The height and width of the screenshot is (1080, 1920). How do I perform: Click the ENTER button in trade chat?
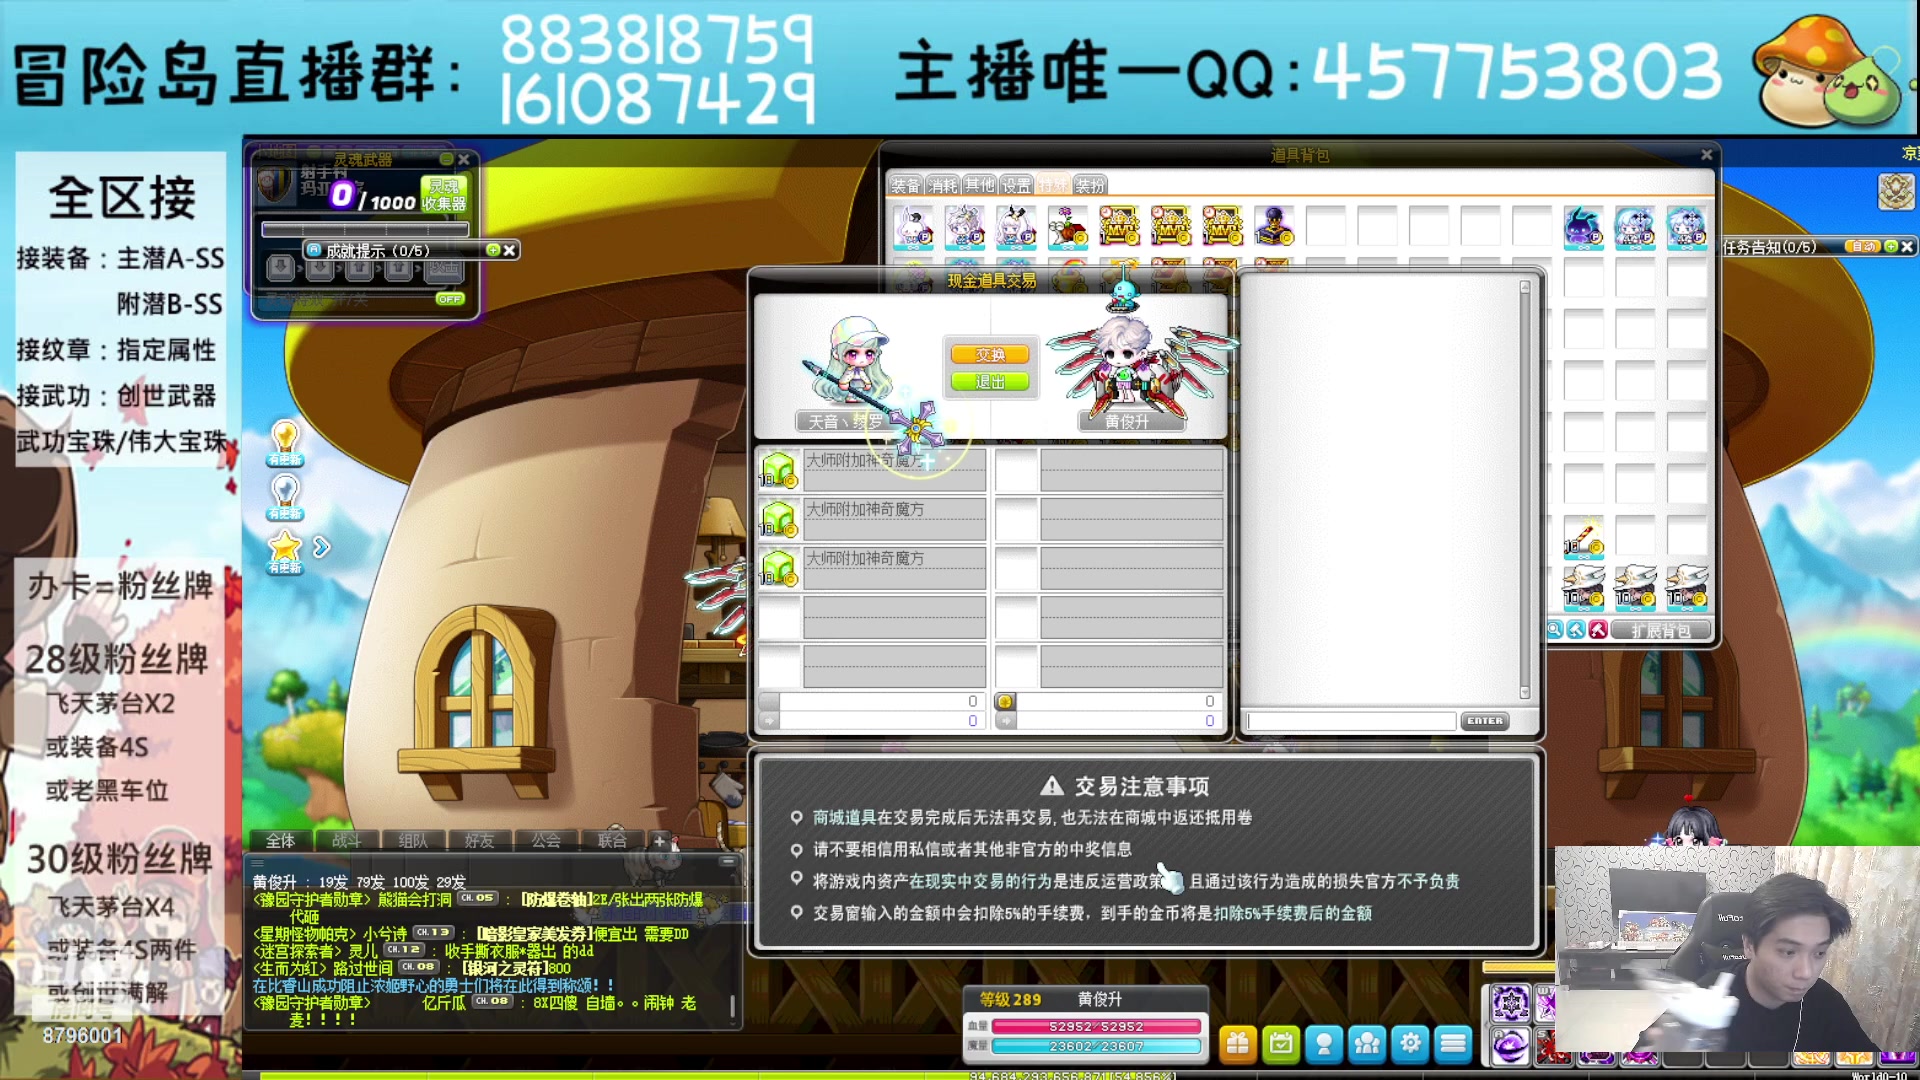click(x=1485, y=721)
